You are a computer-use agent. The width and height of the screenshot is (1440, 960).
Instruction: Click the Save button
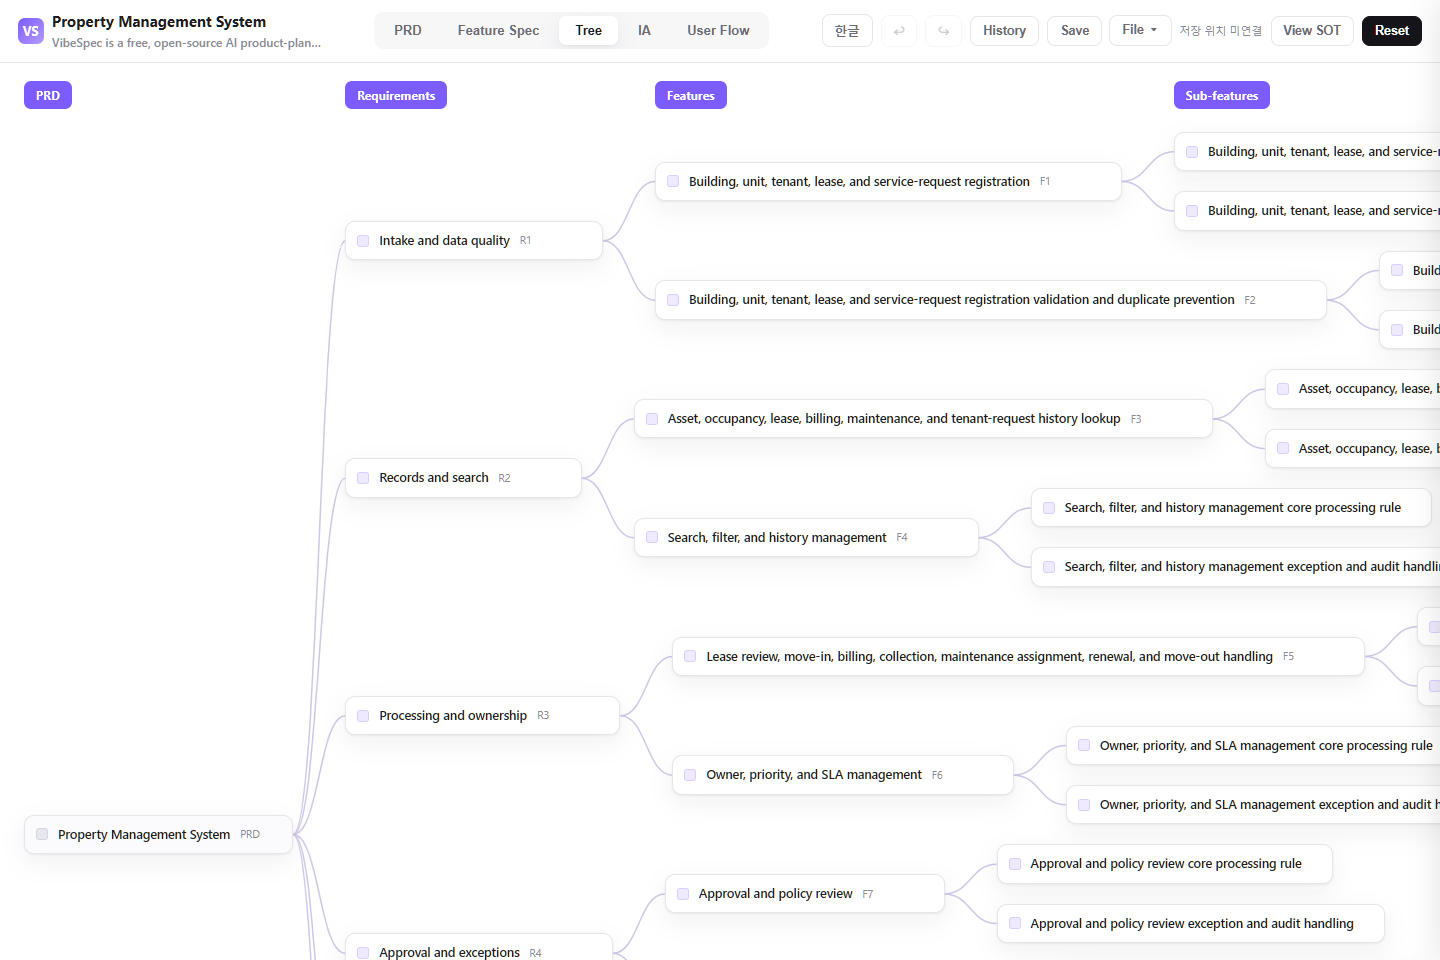pyautogui.click(x=1075, y=31)
